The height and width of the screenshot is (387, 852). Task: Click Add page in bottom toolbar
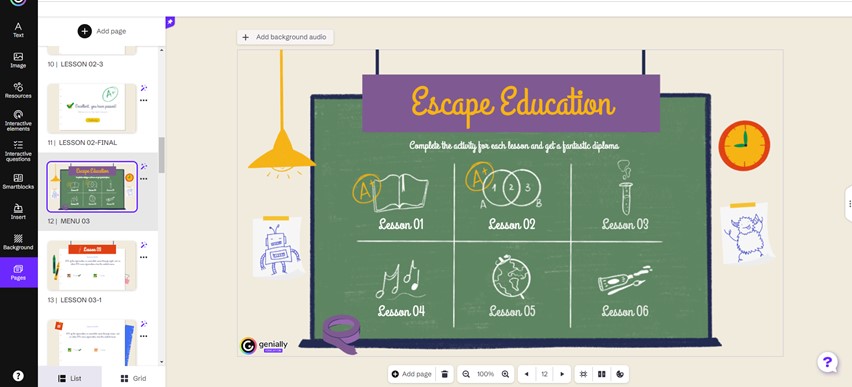pyautogui.click(x=411, y=374)
